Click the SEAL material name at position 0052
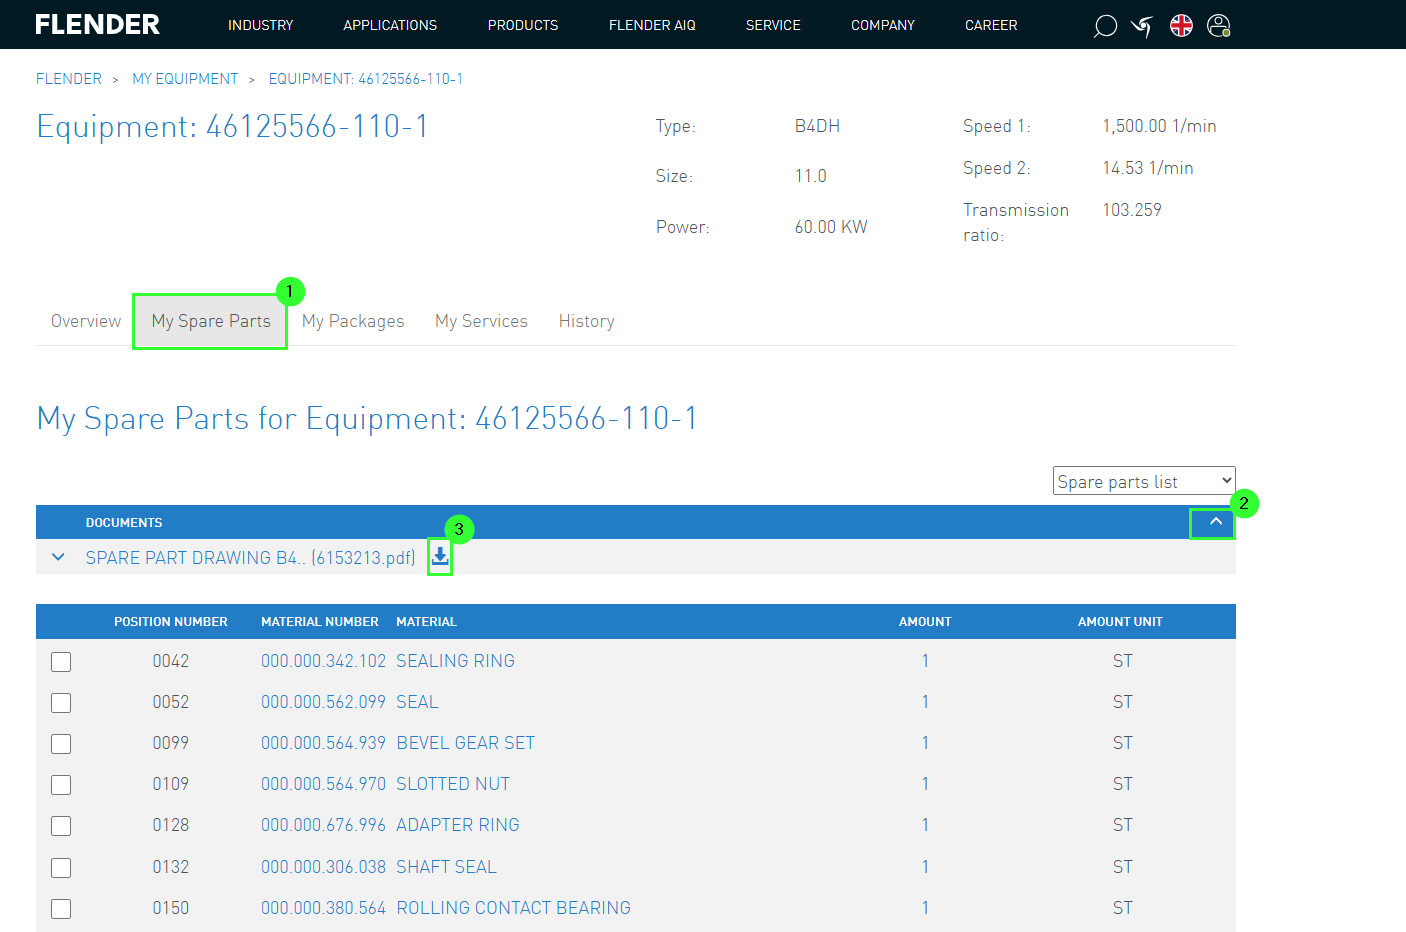The height and width of the screenshot is (932, 1406). [417, 702]
